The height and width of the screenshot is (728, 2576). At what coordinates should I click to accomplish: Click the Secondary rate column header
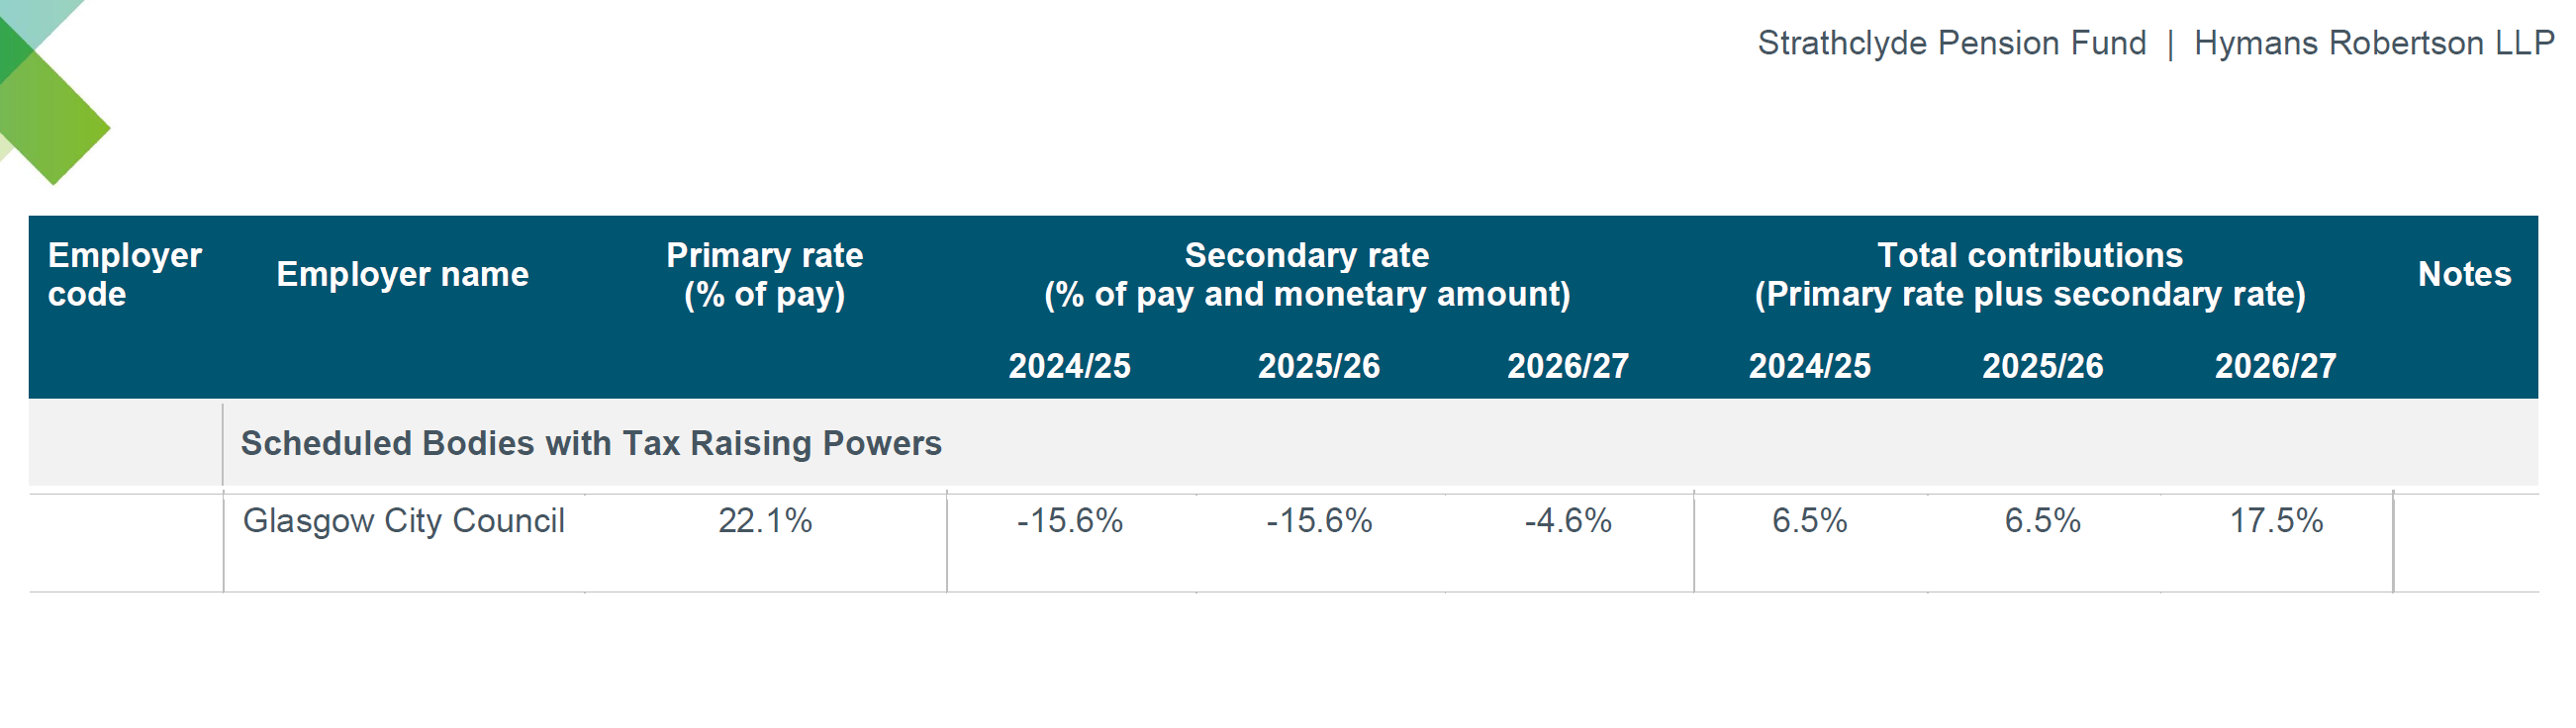[1306, 274]
